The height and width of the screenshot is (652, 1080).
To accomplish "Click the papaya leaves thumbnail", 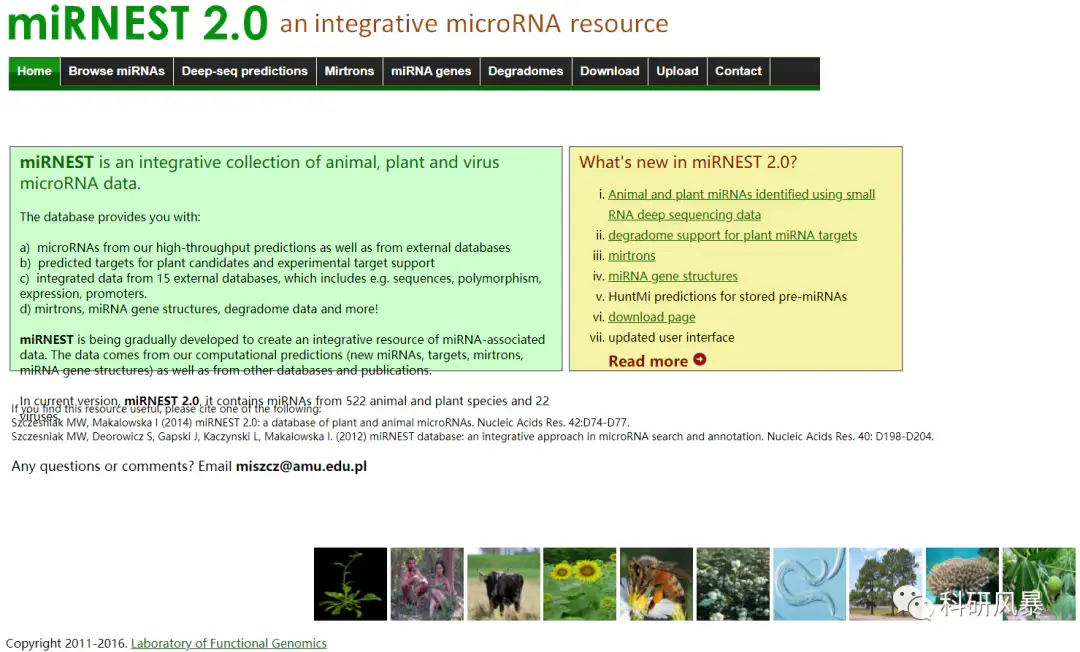I will pyautogui.click(x=1039, y=584).
